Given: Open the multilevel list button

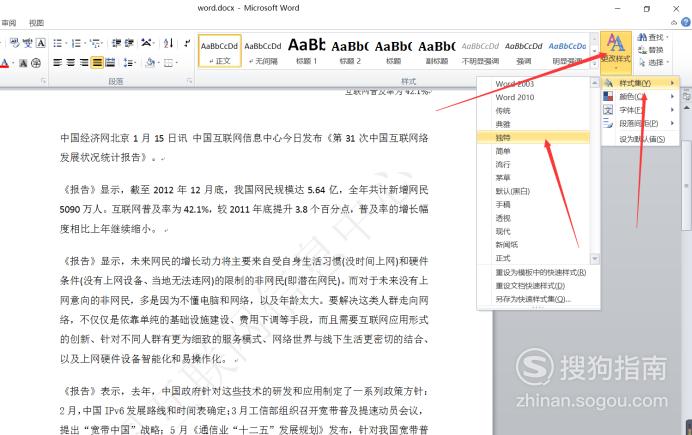Looking at the screenshot, I should point(95,43).
